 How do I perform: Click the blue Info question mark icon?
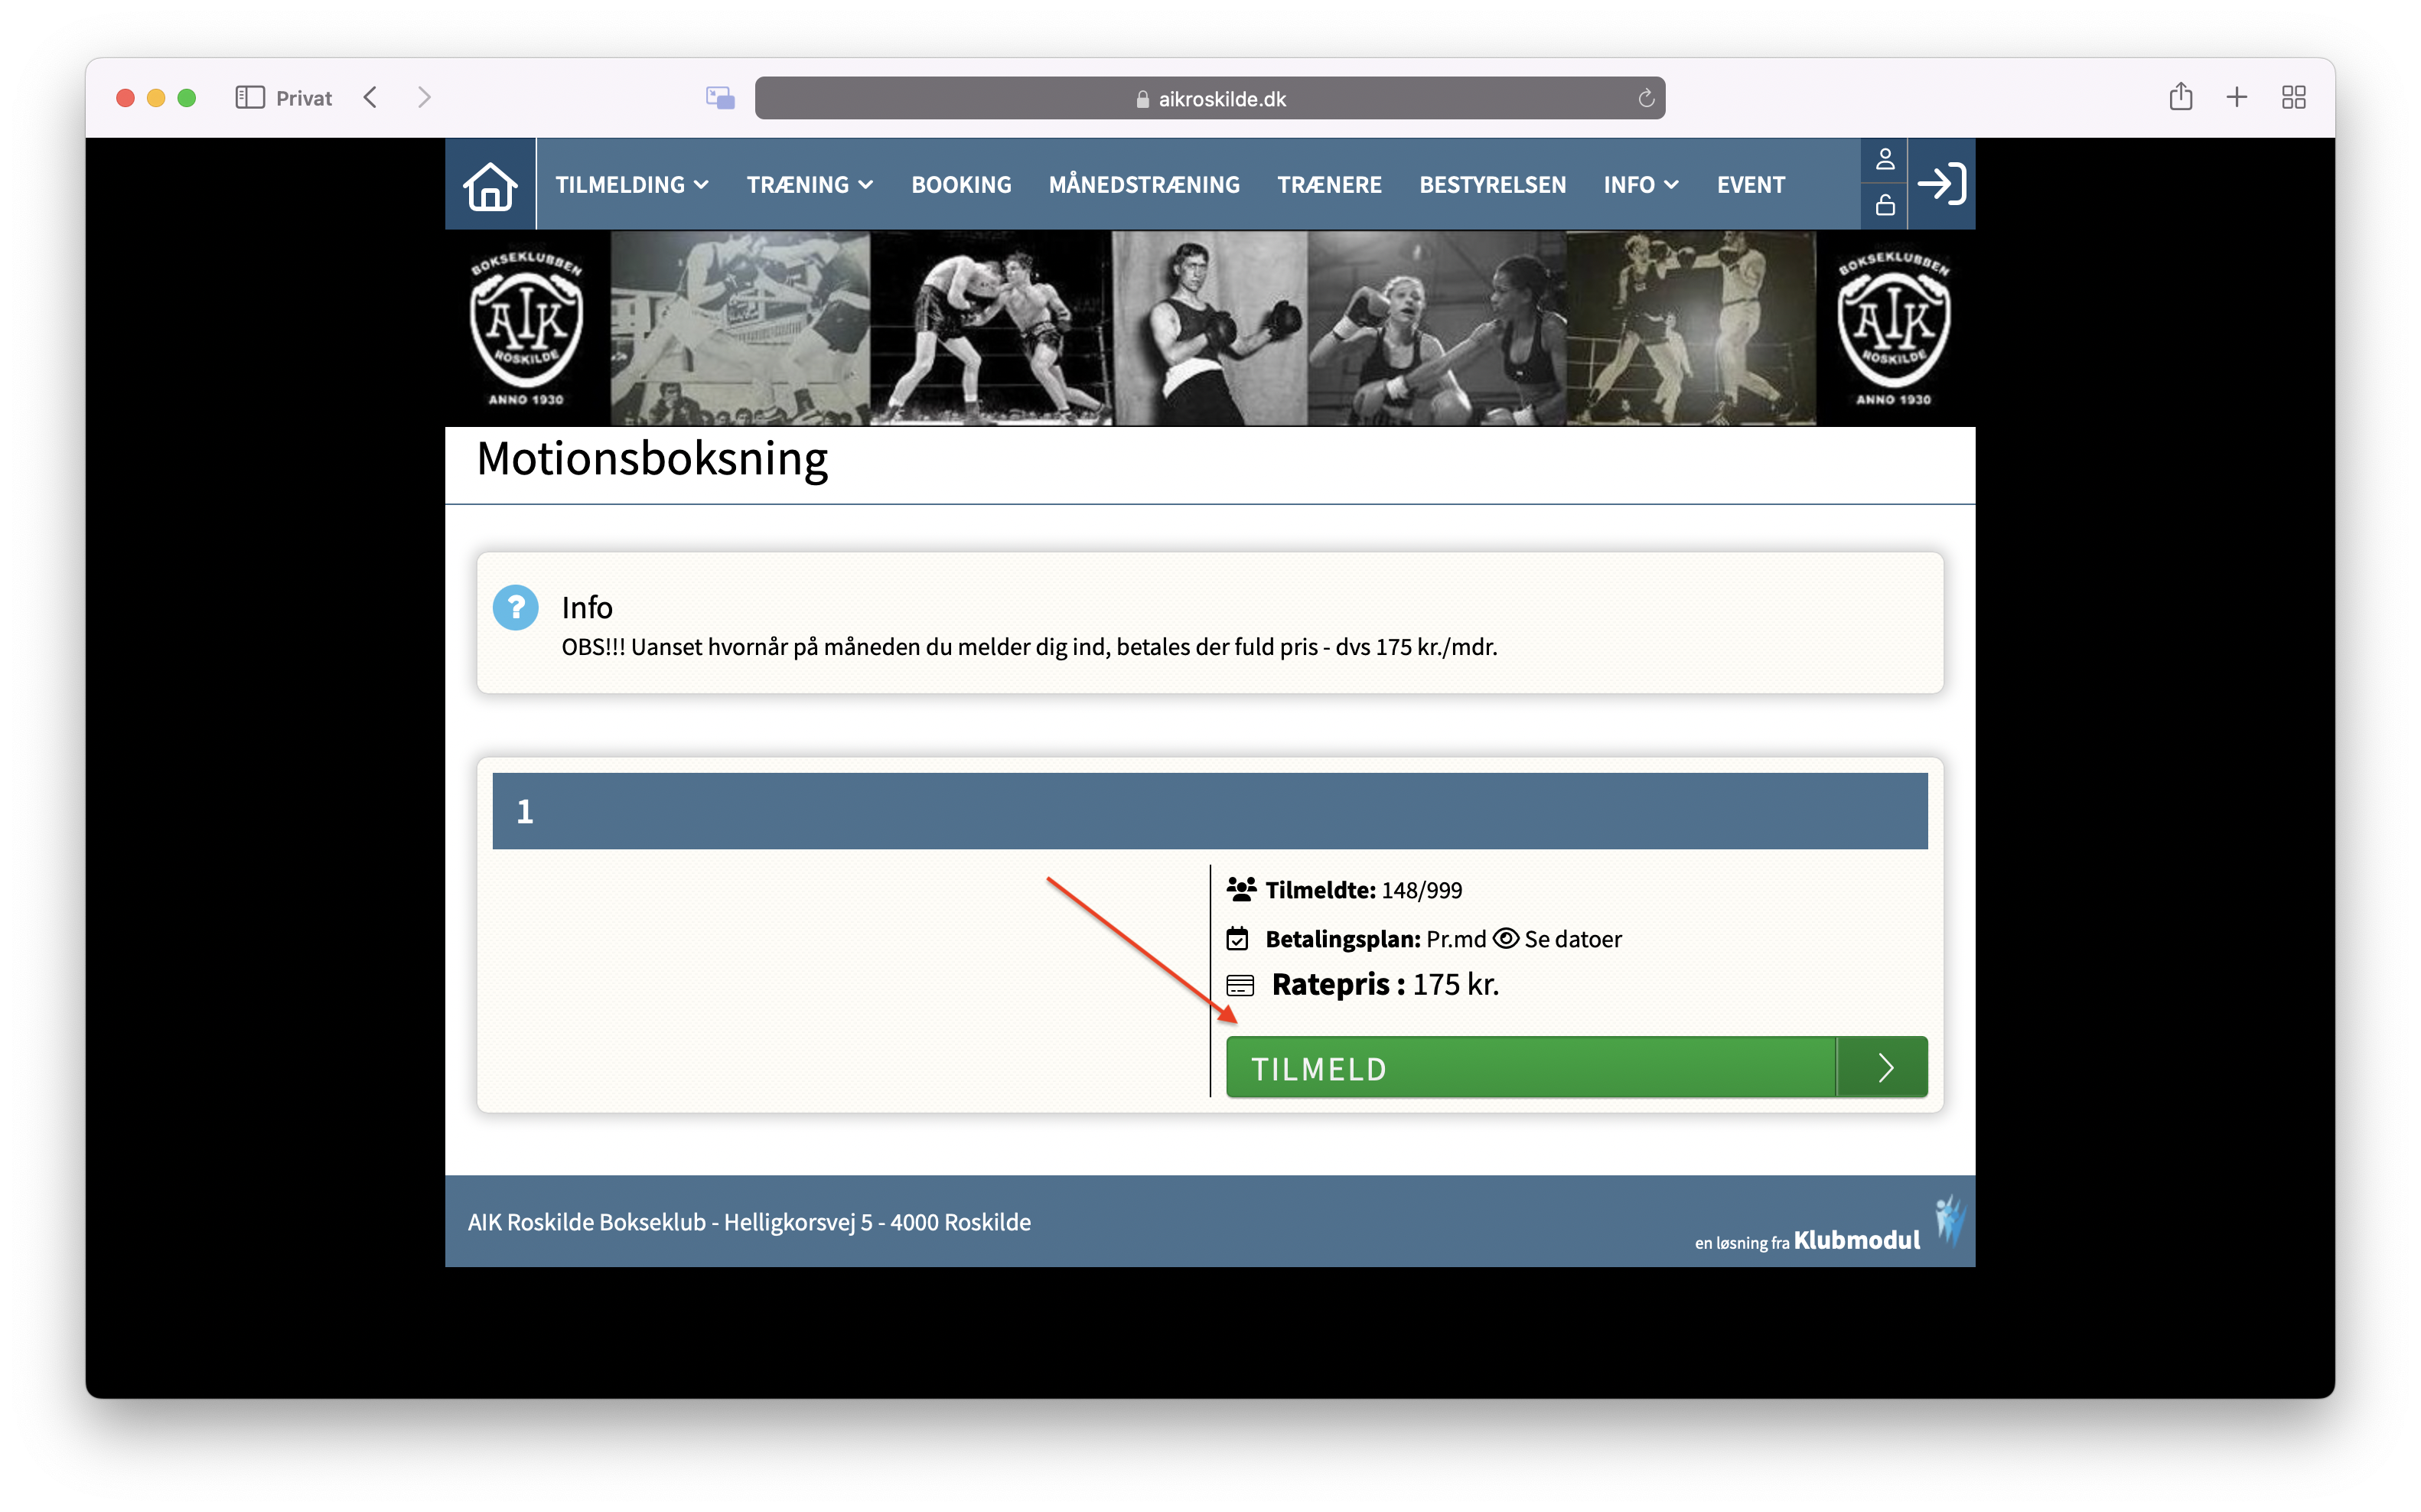point(515,607)
